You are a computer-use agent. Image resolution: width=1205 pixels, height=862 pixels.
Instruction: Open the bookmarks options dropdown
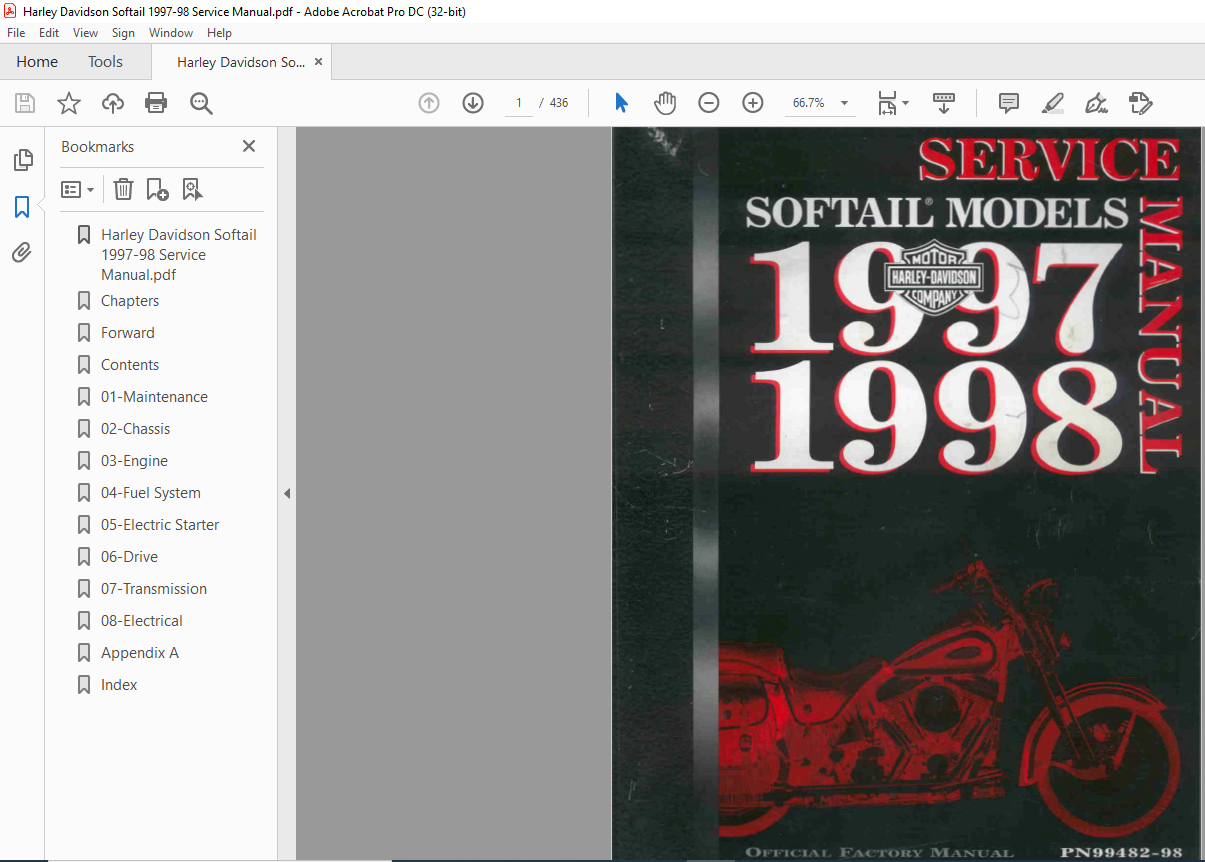pos(77,189)
